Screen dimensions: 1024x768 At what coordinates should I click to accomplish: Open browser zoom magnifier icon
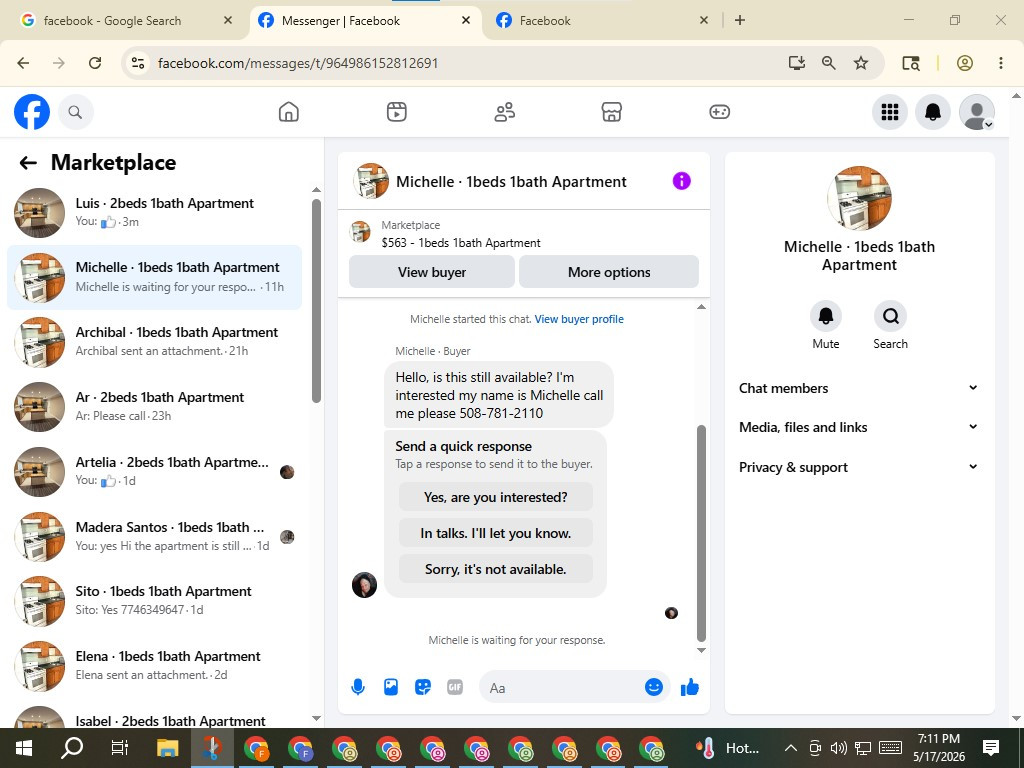pos(828,63)
